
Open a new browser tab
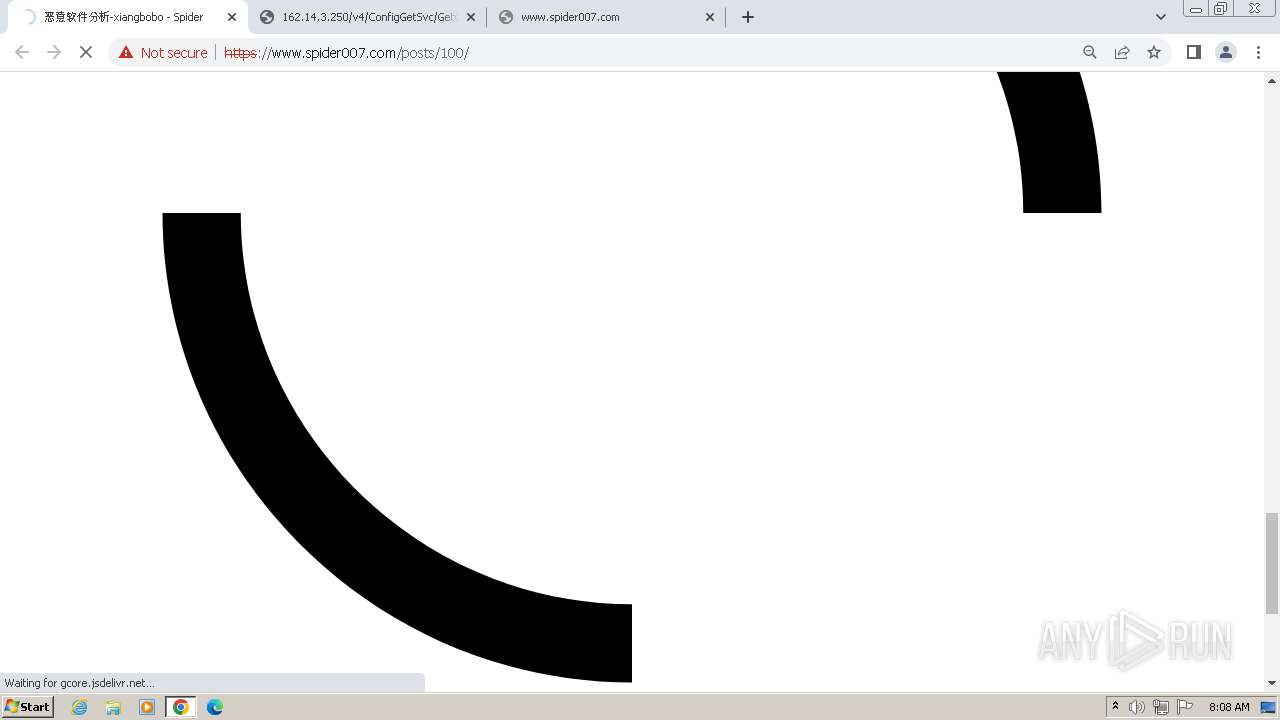coord(748,17)
